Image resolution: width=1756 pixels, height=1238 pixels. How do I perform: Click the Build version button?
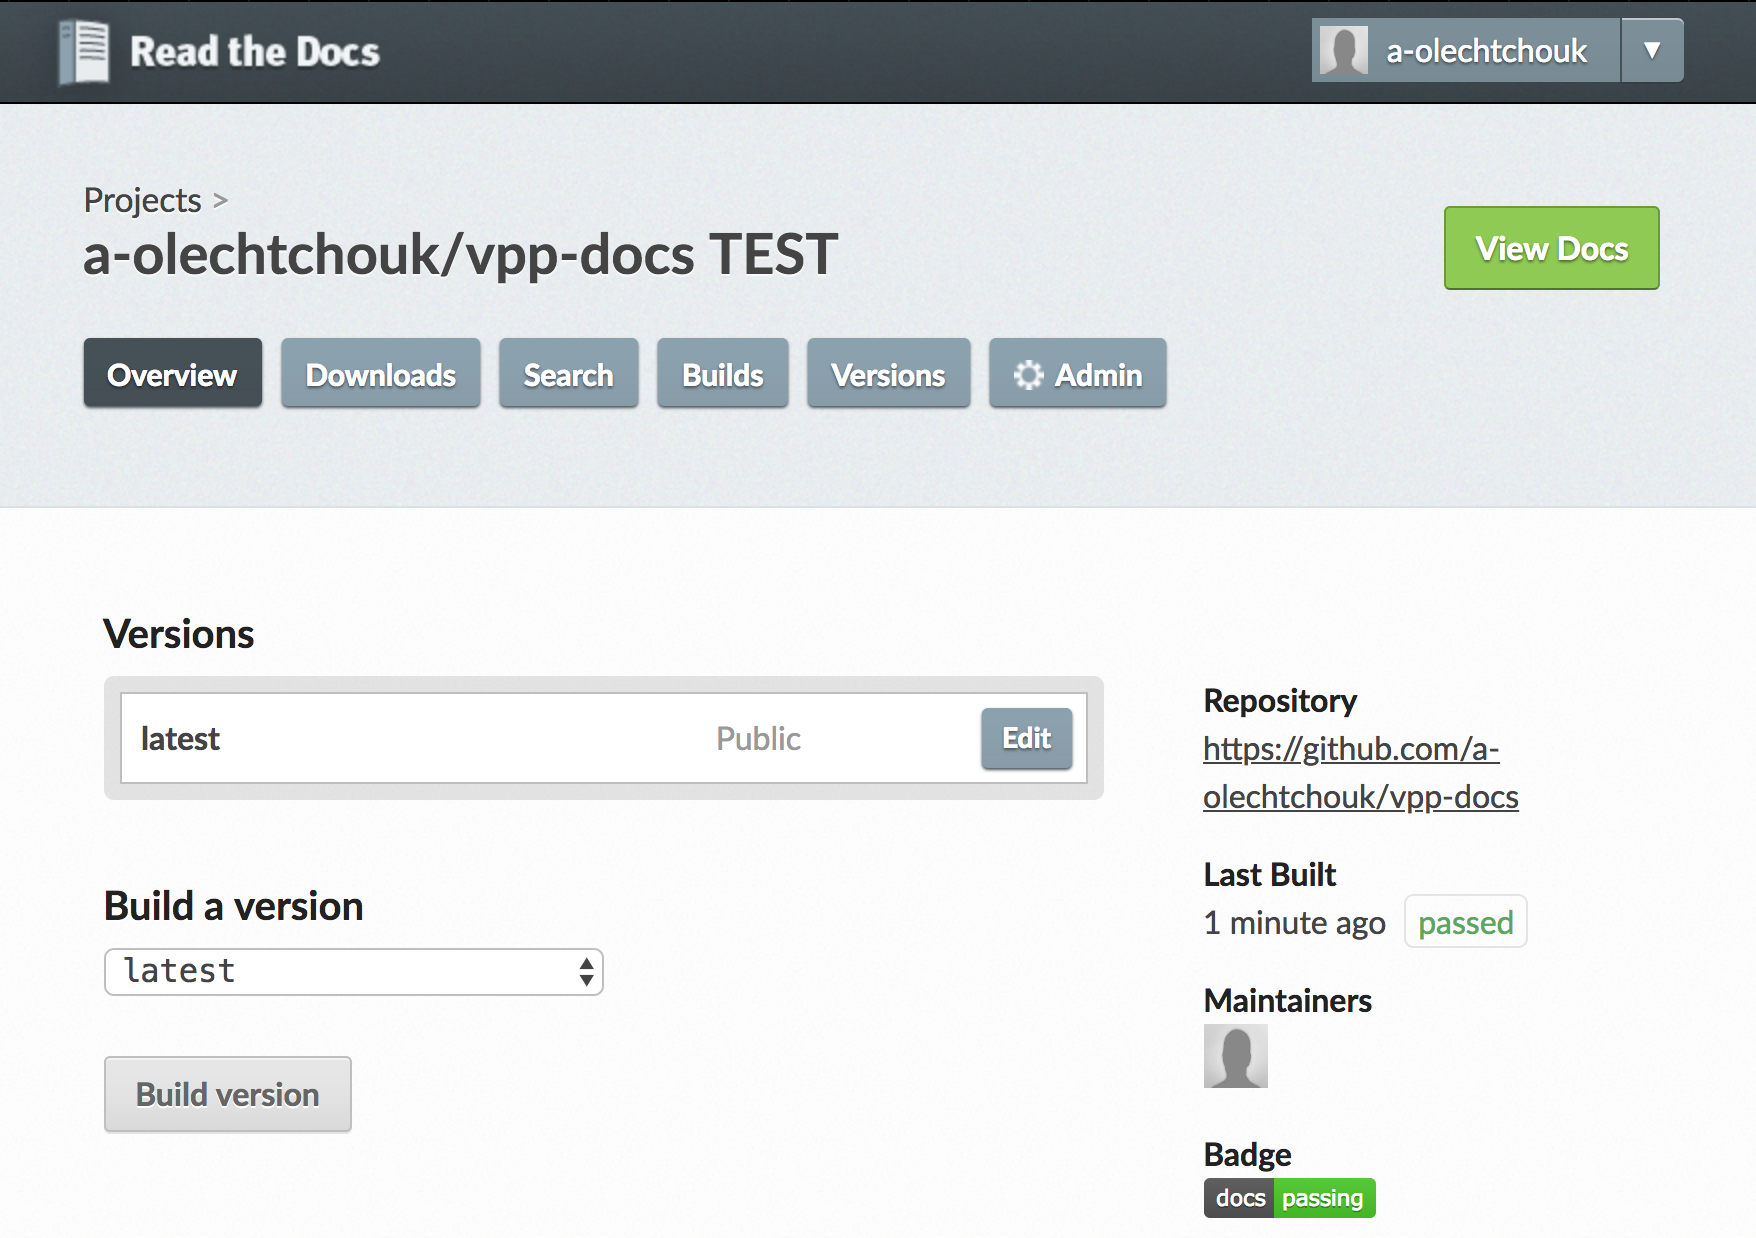pyautogui.click(x=227, y=1095)
